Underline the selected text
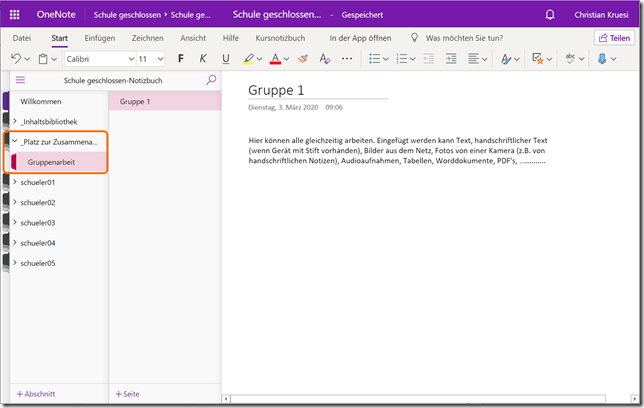This screenshot has width=644, height=408. coord(225,59)
